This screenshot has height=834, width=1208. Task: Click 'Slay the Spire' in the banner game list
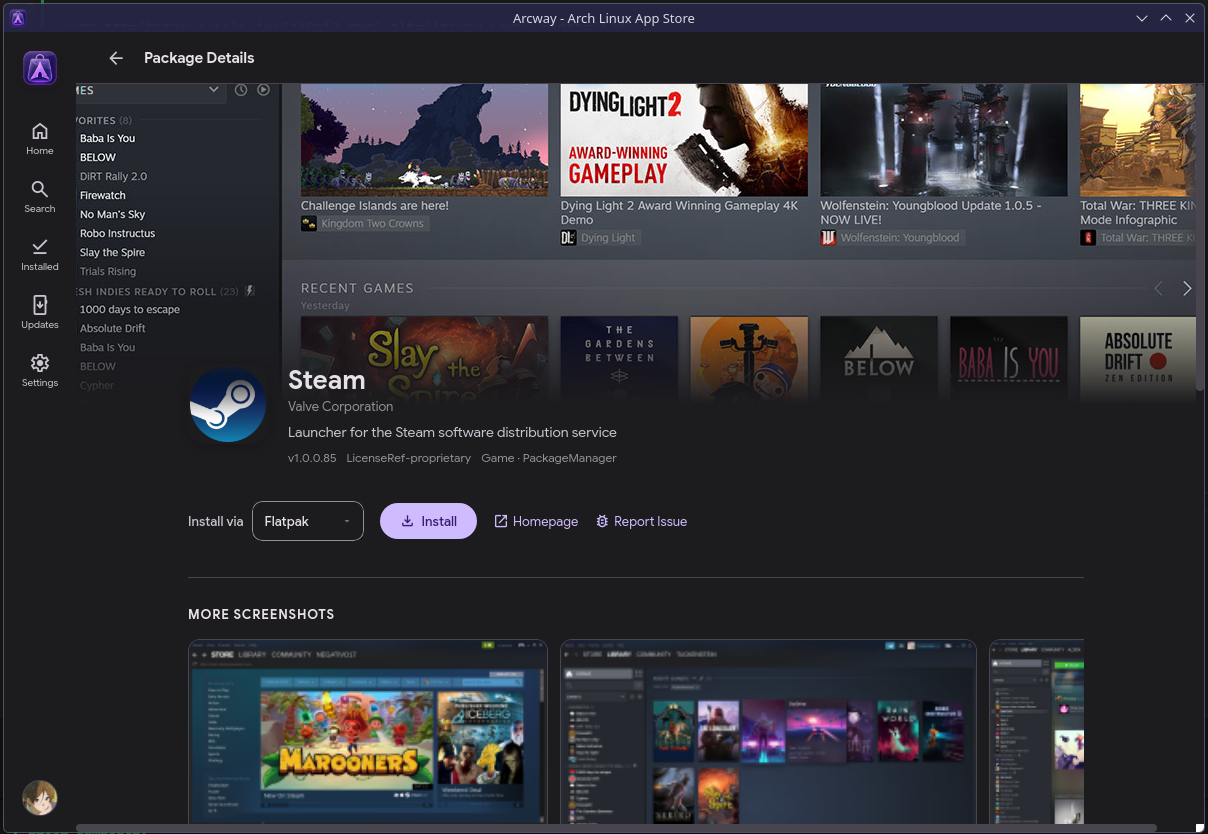coord(112,252)
